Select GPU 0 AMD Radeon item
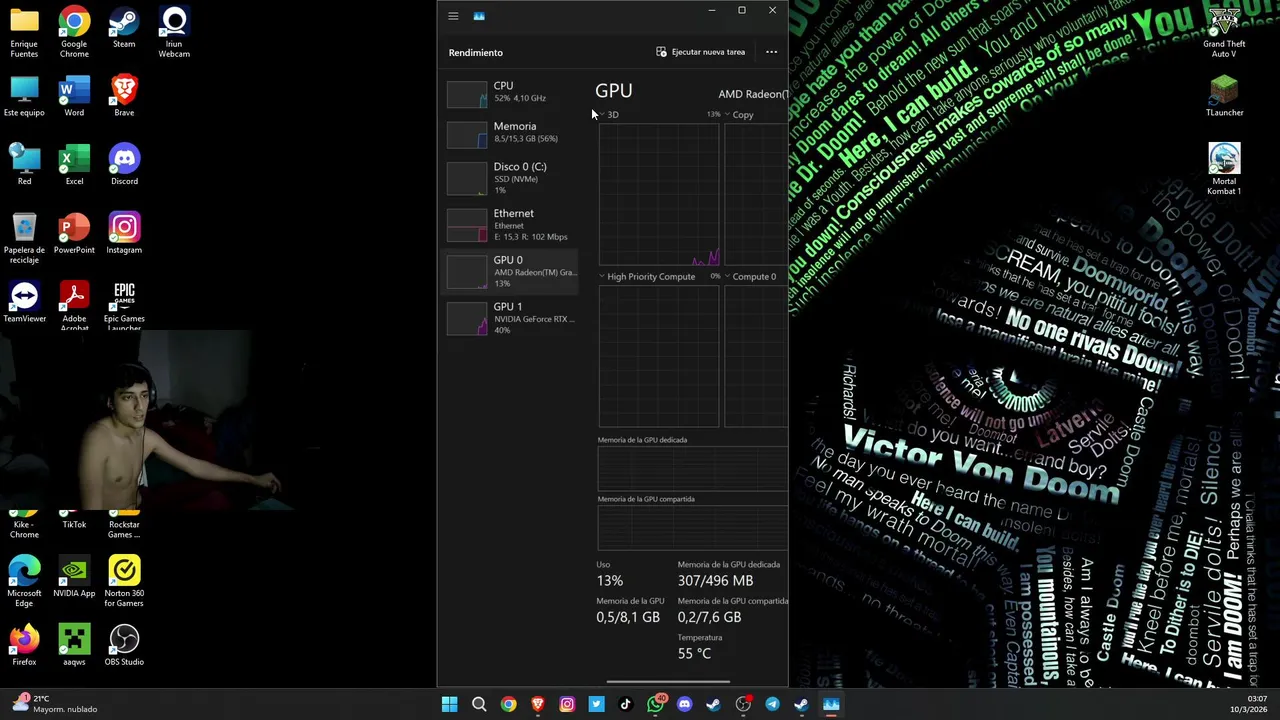This screenshot has width=1280, height=720. (x=511, y=271)
